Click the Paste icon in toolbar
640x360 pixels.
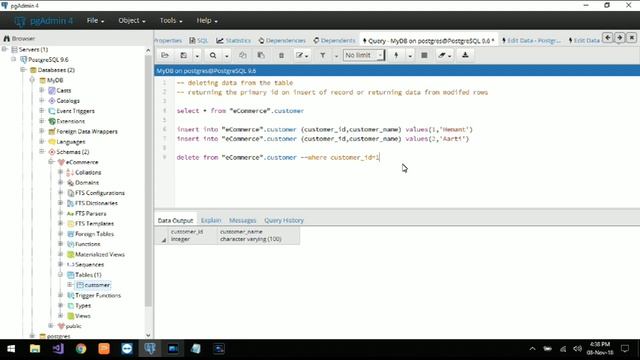(x=261, y=55)
